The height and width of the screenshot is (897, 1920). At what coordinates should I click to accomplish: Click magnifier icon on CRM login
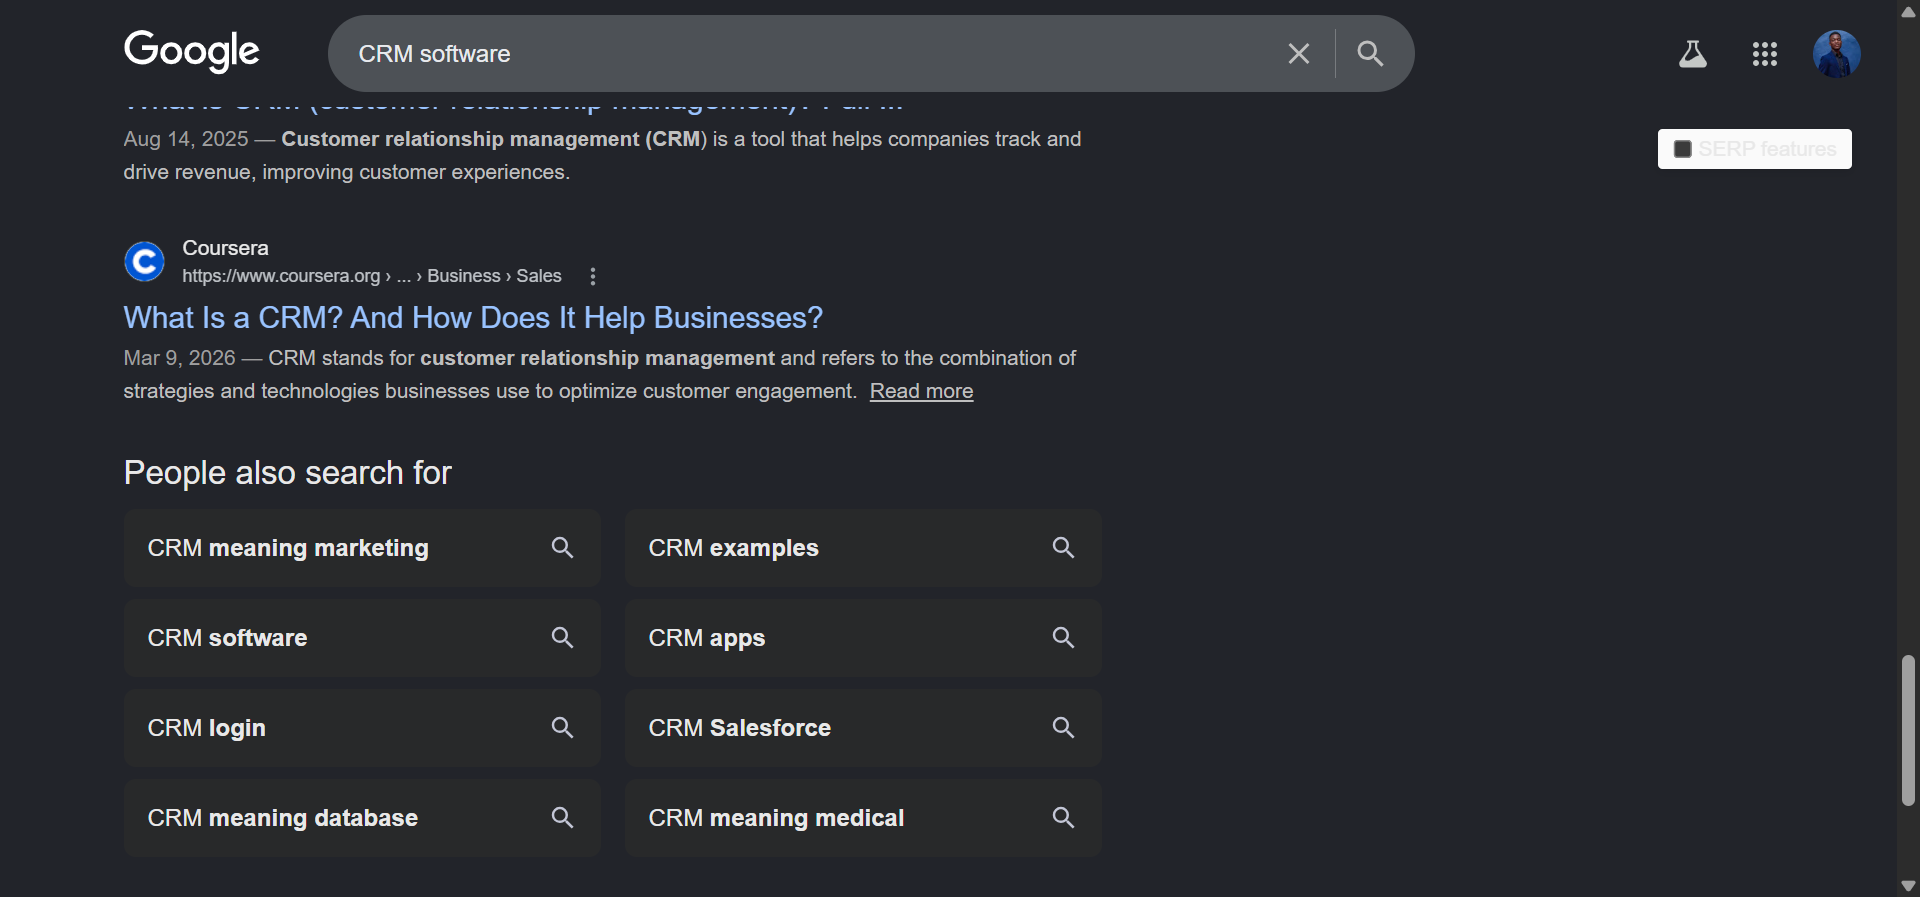point(562,728)
